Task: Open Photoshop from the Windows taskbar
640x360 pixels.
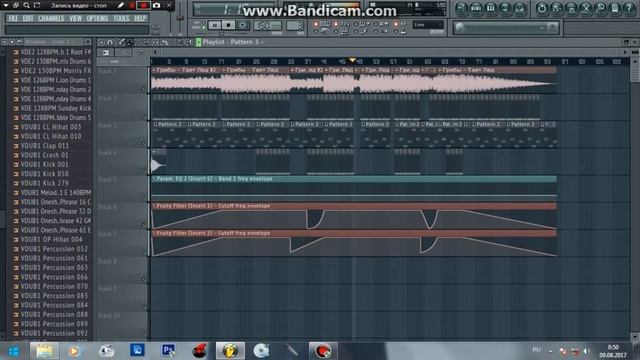Action: 168,351
